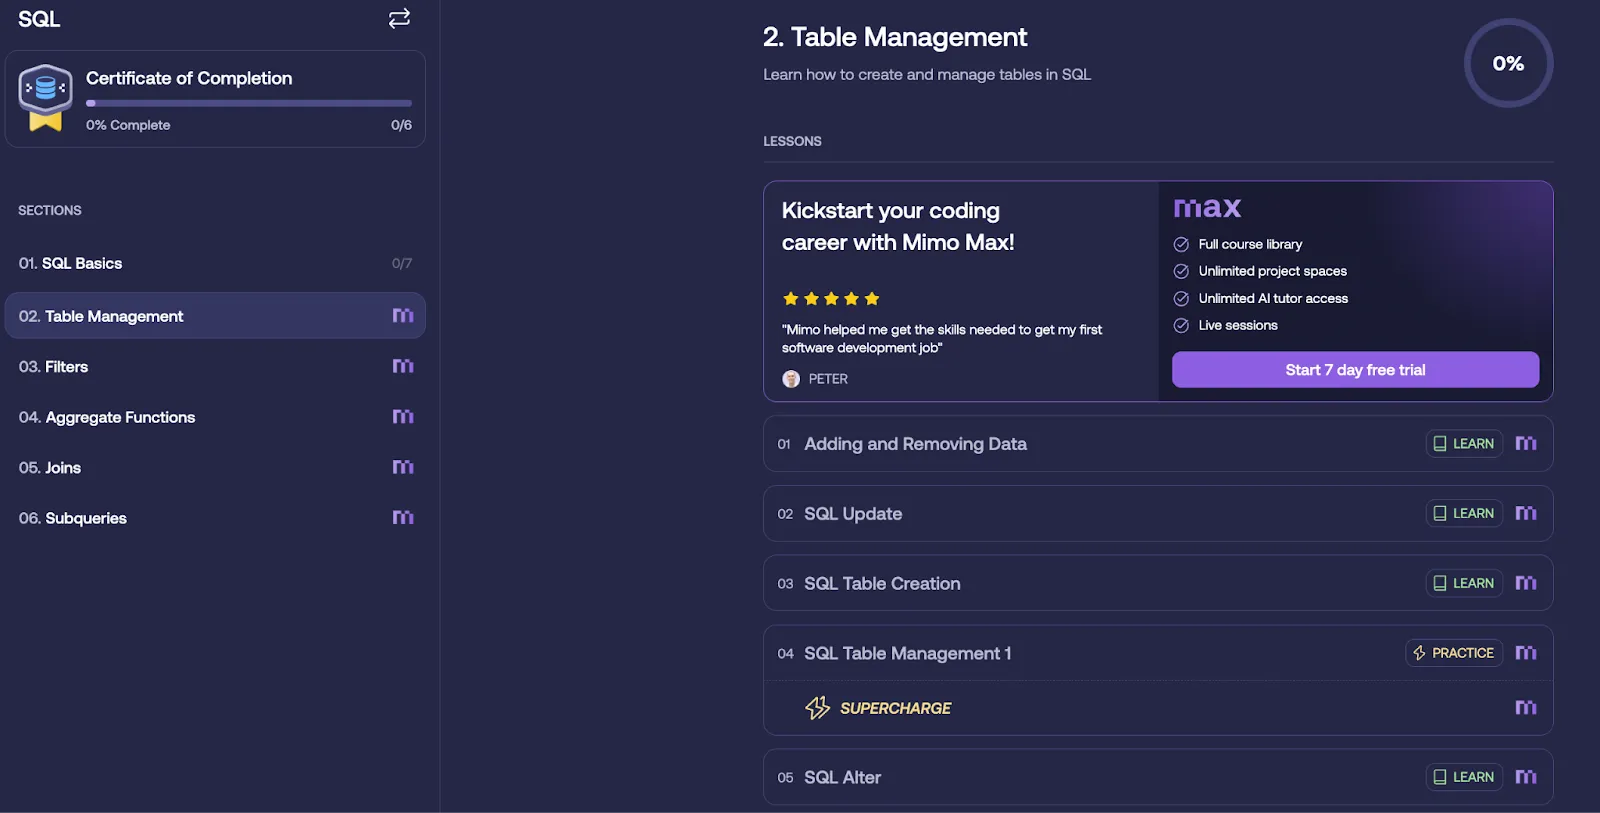This screenshot has height=813, width=1600.
Task: Click Mimo icon on the Supercharge row
Action: [1526, 707]
